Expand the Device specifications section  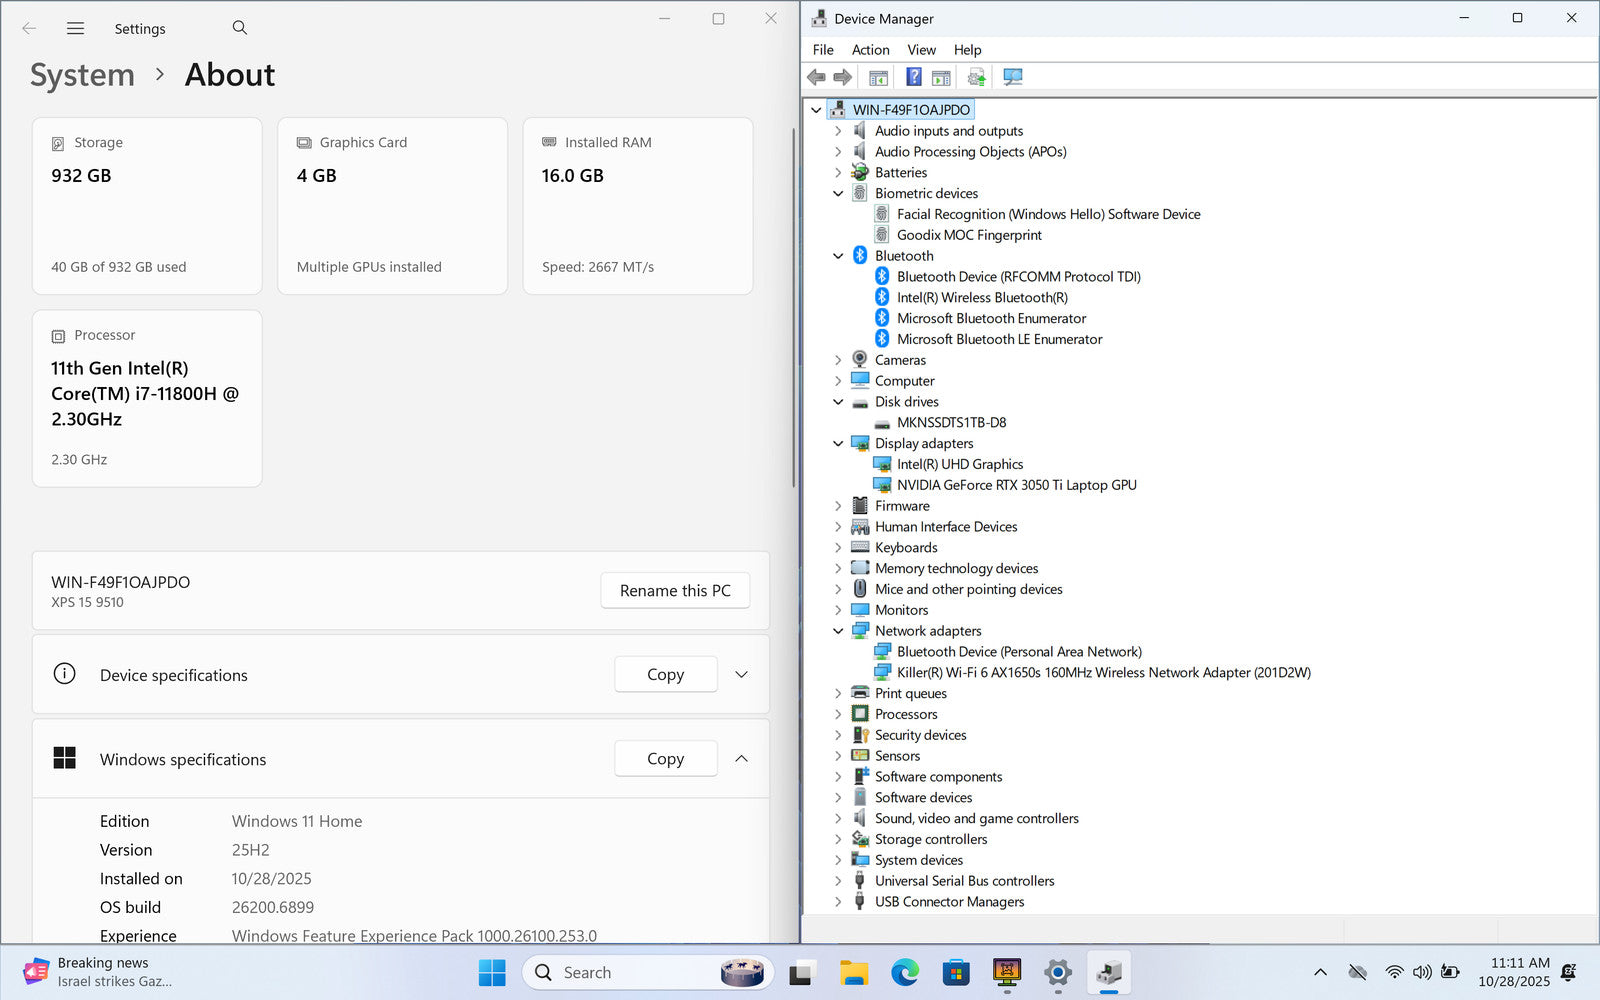(x=741, y=675)
